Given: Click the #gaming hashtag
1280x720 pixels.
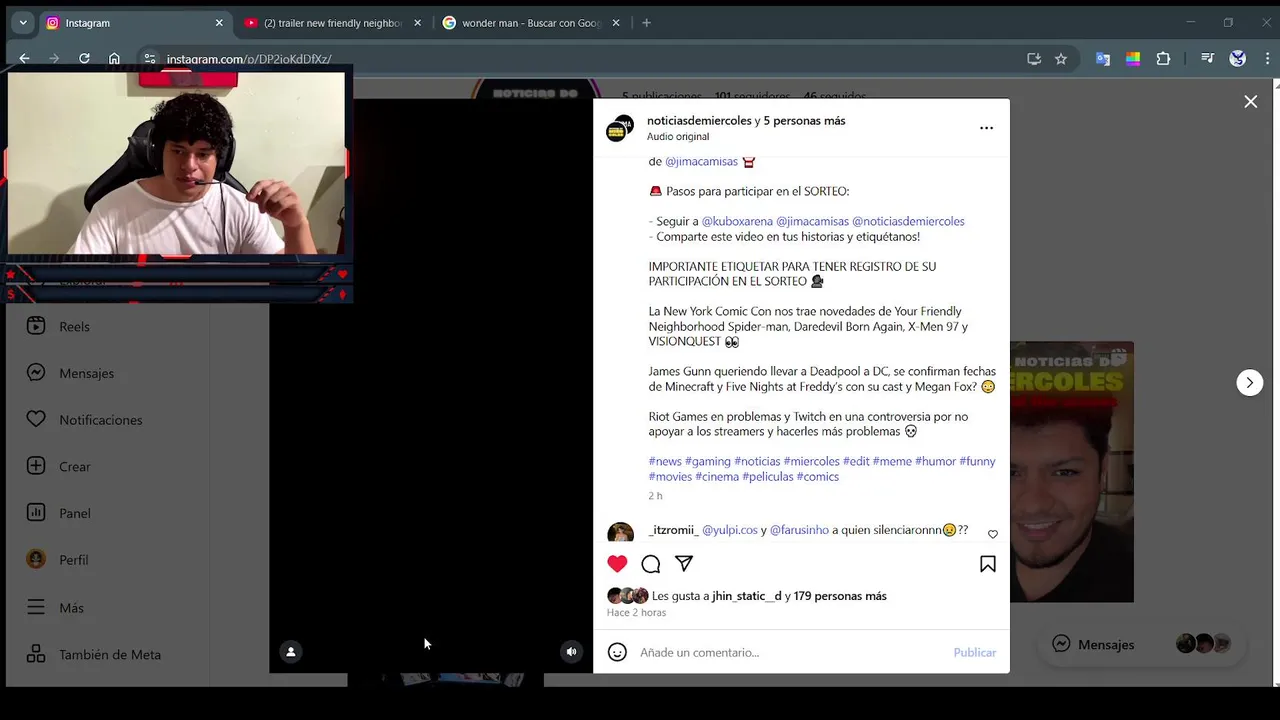Looking at the screenshot, I should click(x=708, y=461).
